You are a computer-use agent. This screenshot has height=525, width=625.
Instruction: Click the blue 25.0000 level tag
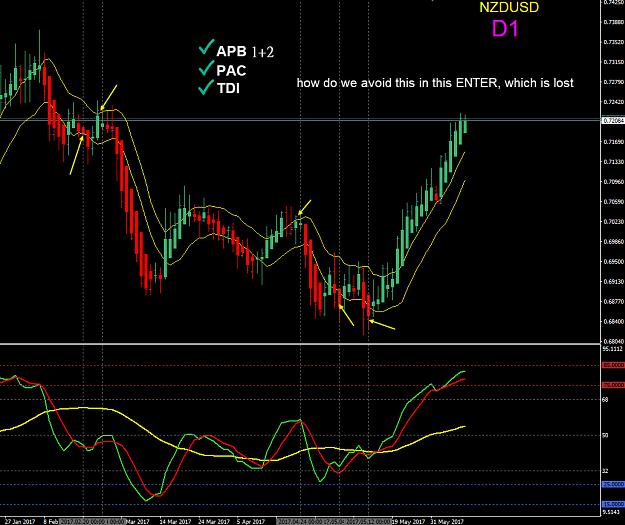coord(613,484)
